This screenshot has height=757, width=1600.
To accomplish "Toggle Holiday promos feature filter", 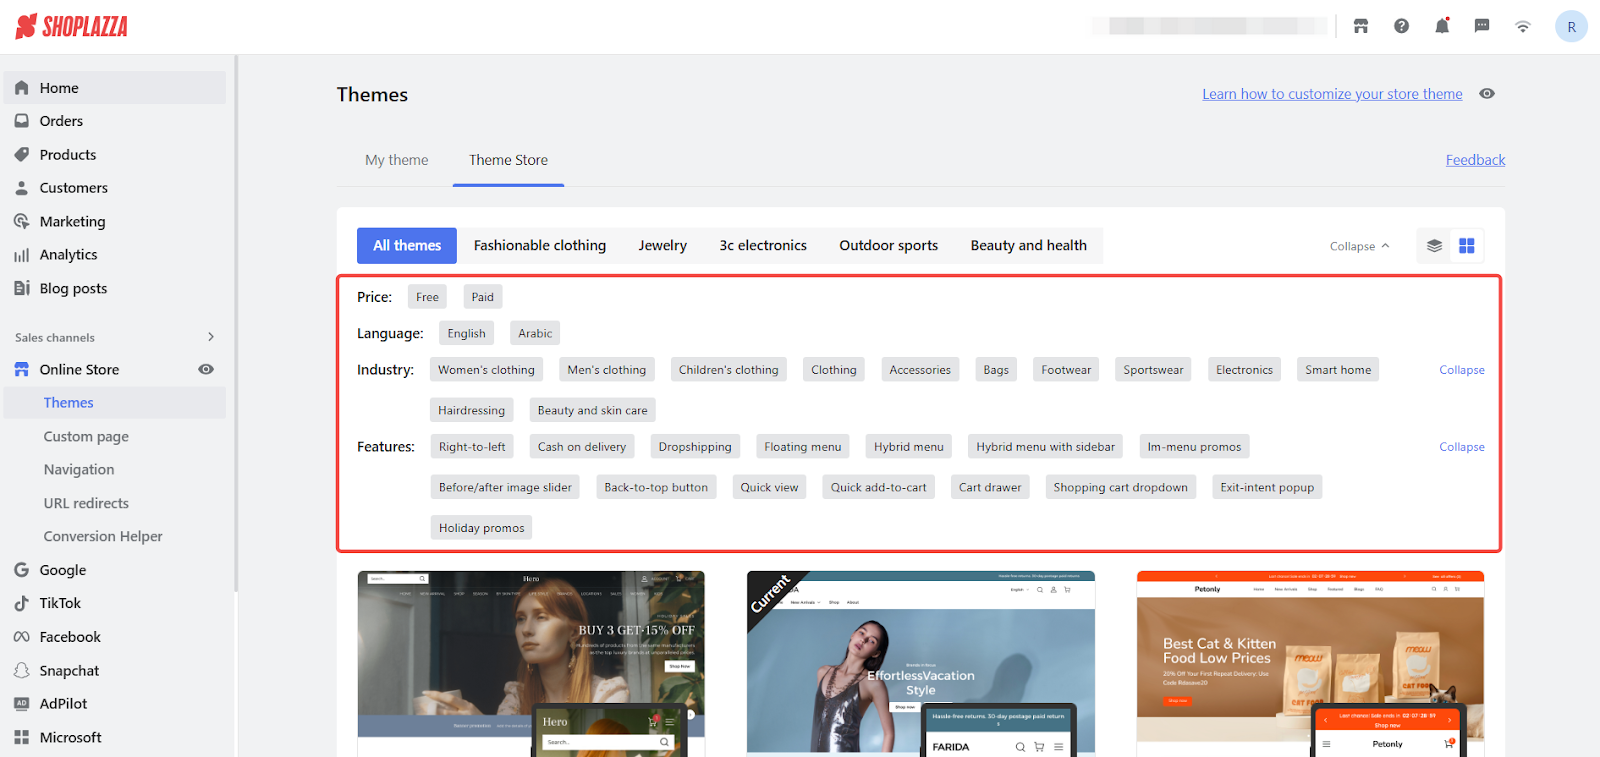I will (x=481, y=528).
